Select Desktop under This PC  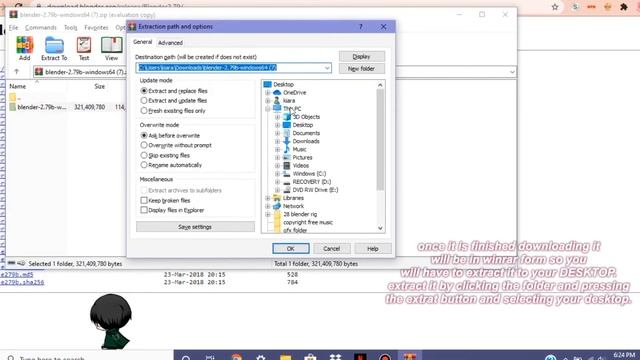[302, 125]
